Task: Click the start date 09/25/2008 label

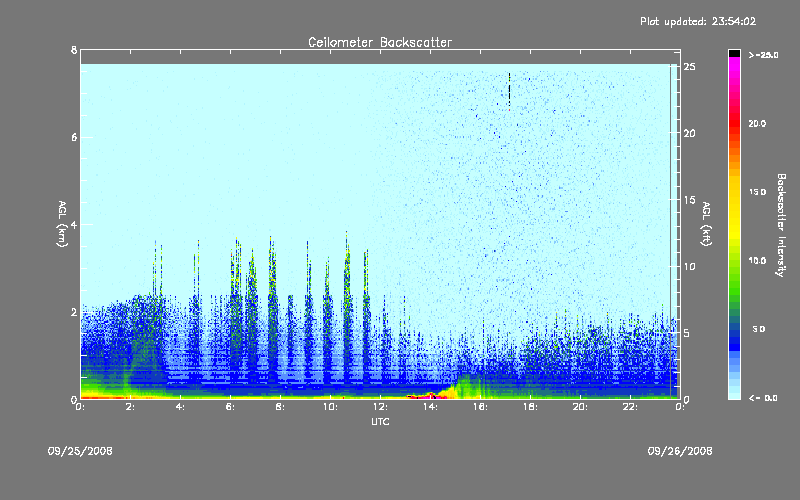Action: tap(80, 451)
